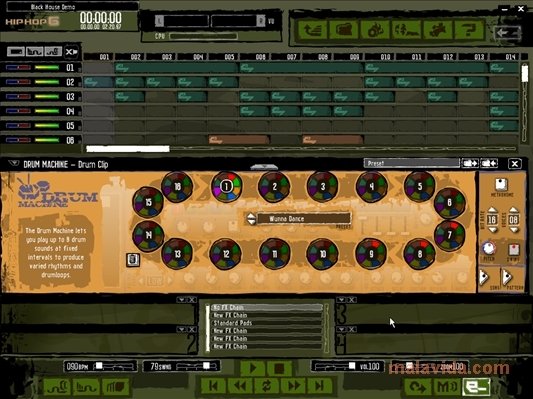Click the Pattern play button
This screenshot has width=533, height=399.
click(507, 277)
